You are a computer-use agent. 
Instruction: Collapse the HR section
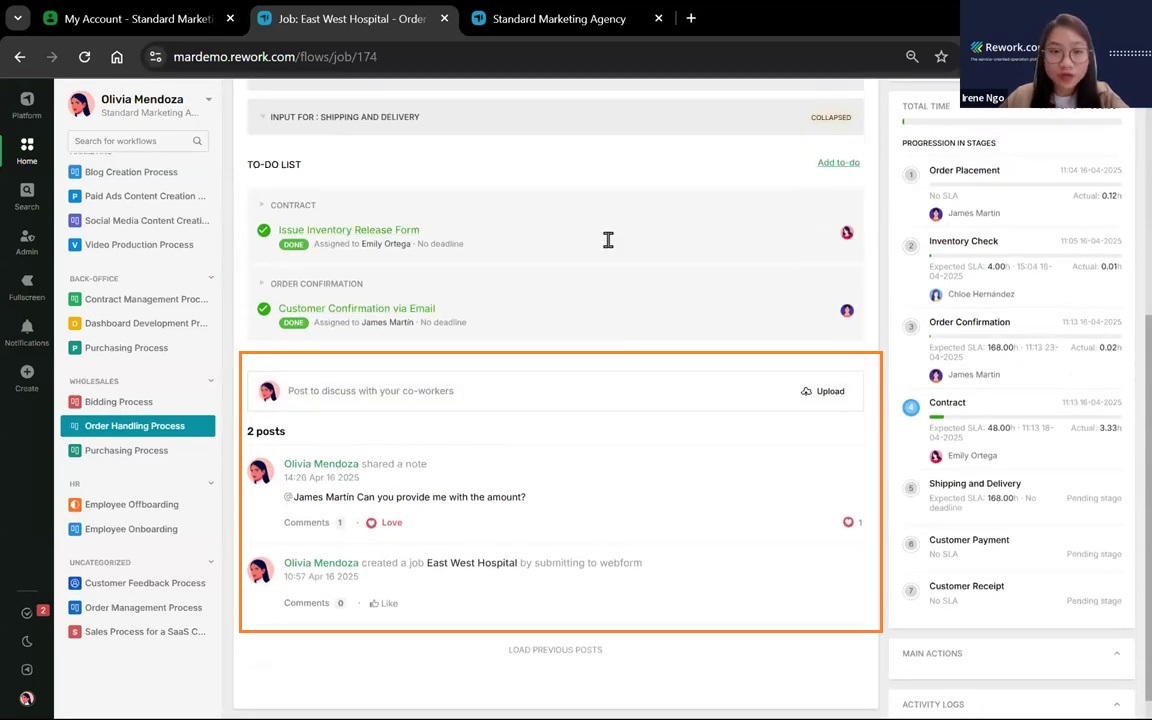(x=211, y=483)
